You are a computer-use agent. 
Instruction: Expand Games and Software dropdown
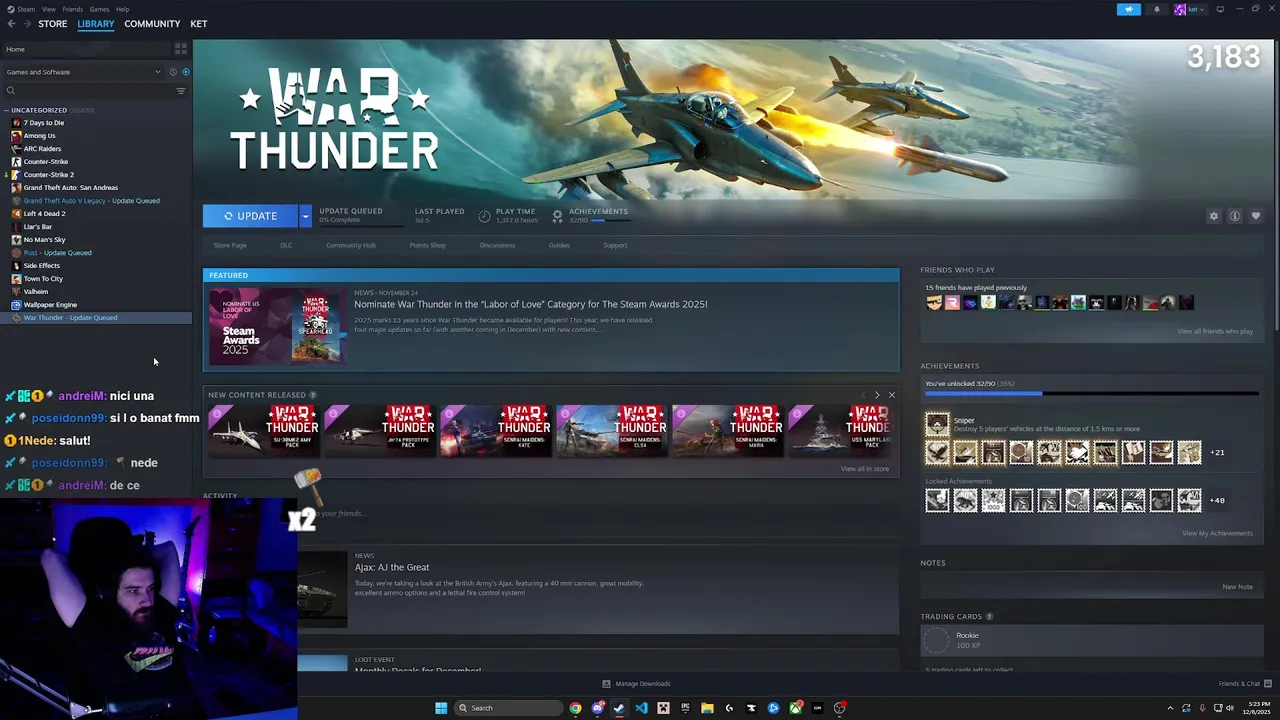click(x=83, y=72)
